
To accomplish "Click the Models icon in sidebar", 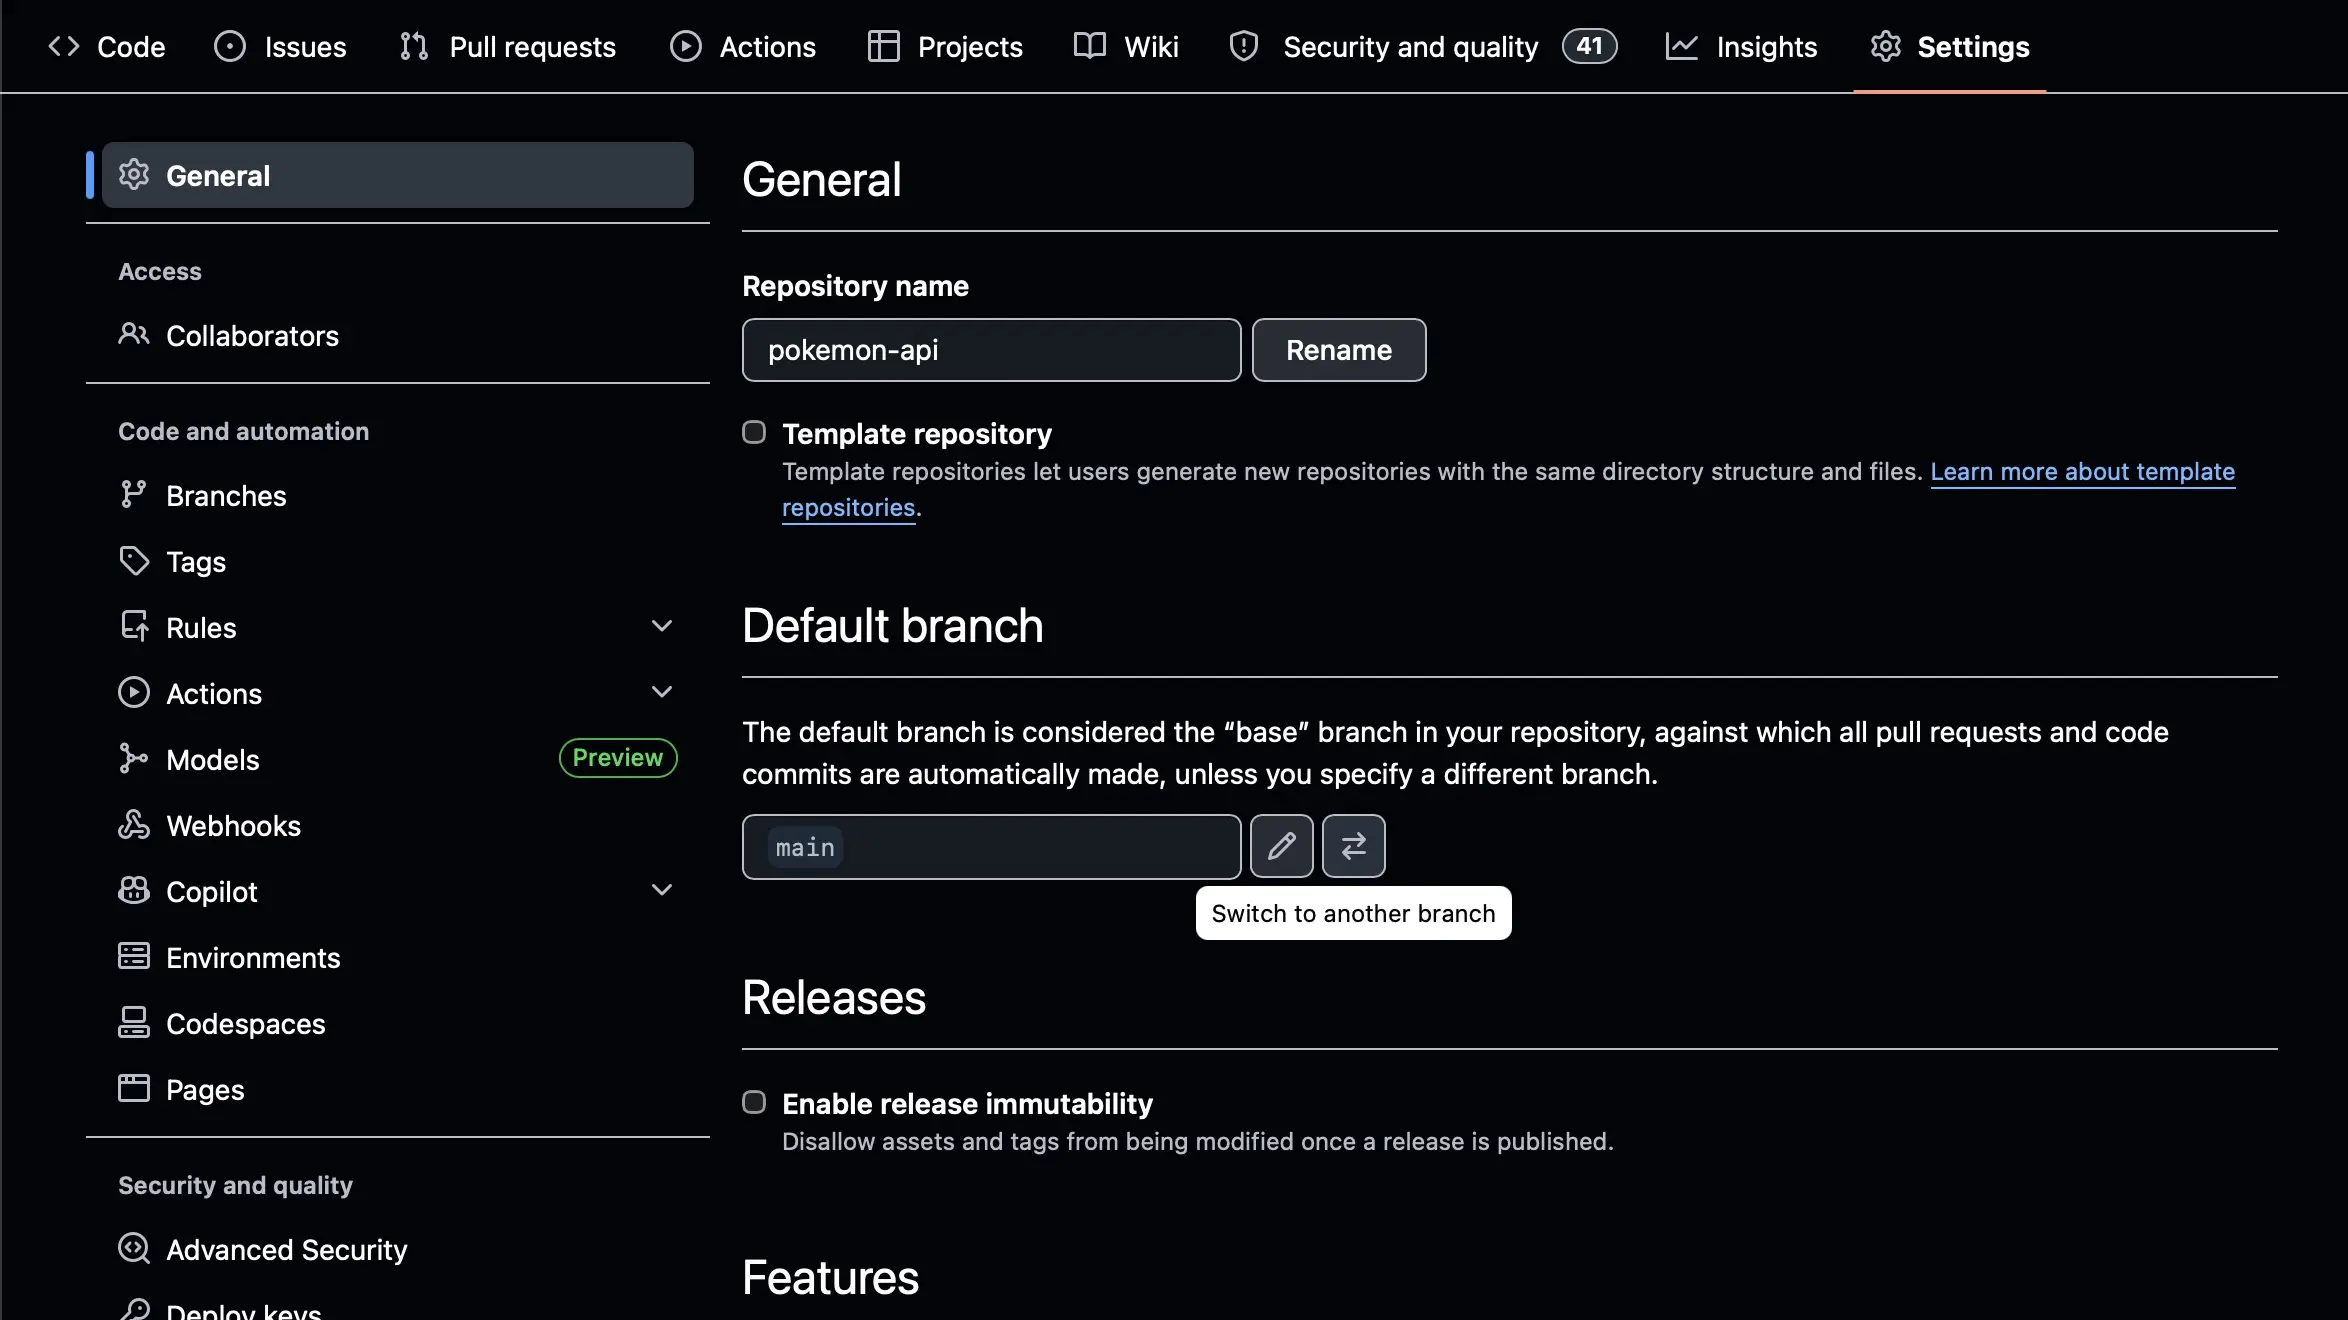I will pyautogui.click(x=133, y=758).
